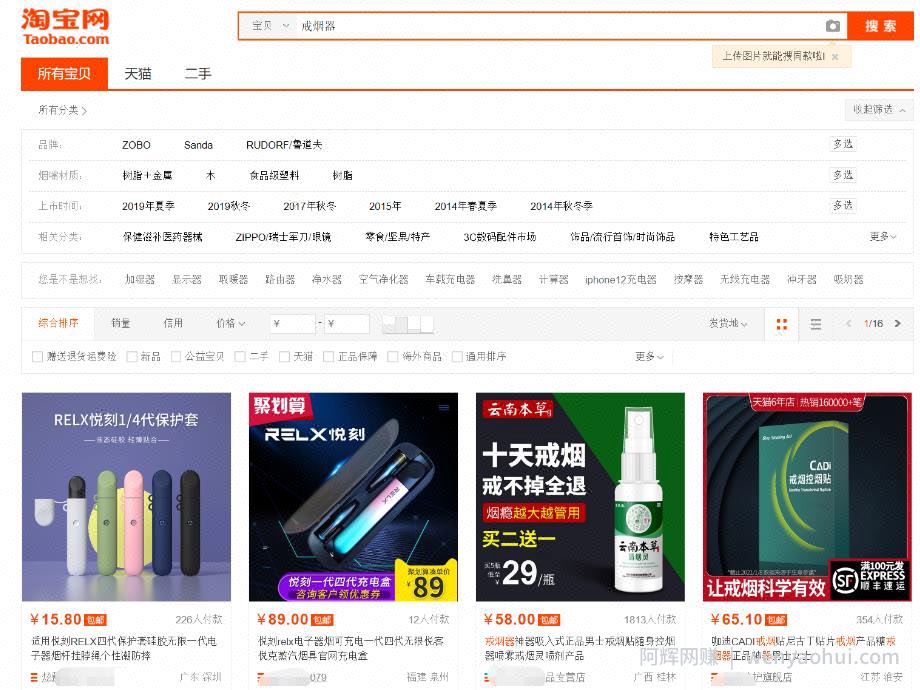Check the 天猫 filter checkbox
Image resolution: width=920 pixels, height=690 pixels.
pyautogui.click(x=285, y=357)
